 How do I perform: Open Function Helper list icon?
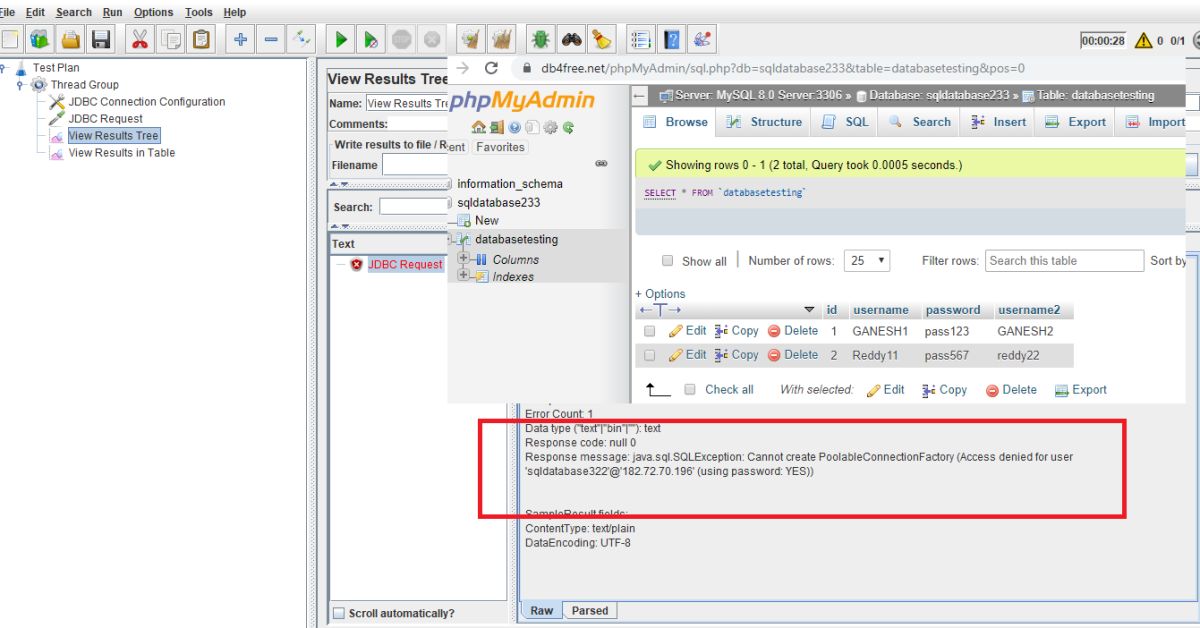[x=640, y=39]
